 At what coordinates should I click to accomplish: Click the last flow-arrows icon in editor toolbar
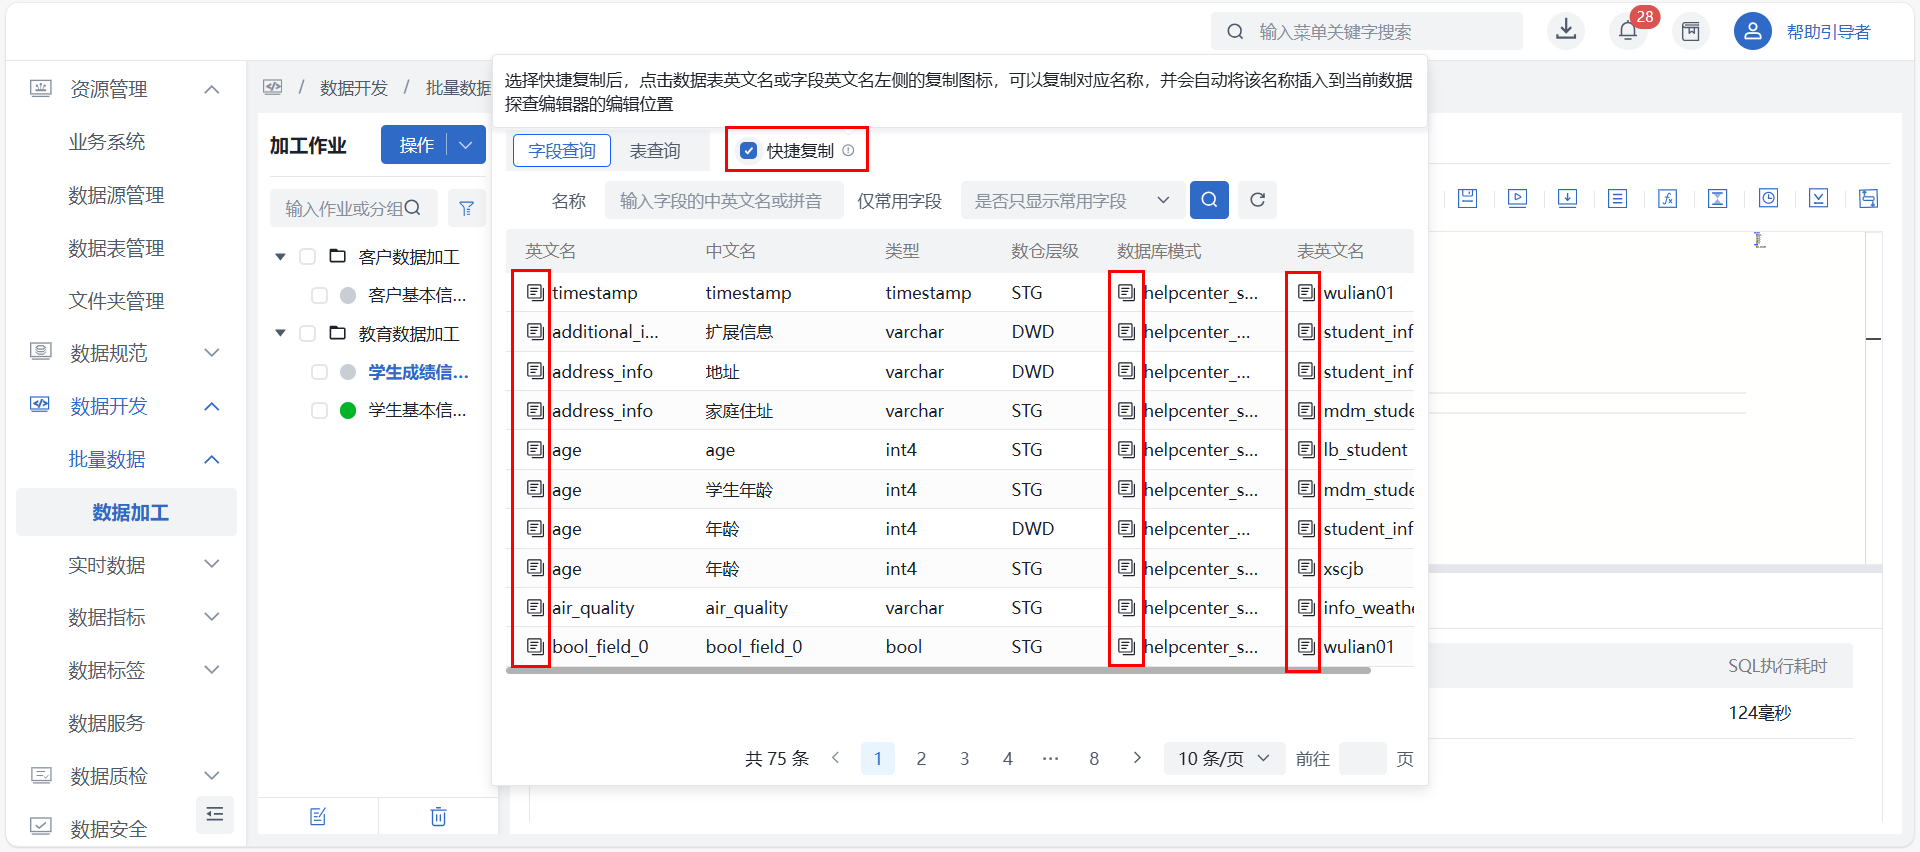point(1868,198)
